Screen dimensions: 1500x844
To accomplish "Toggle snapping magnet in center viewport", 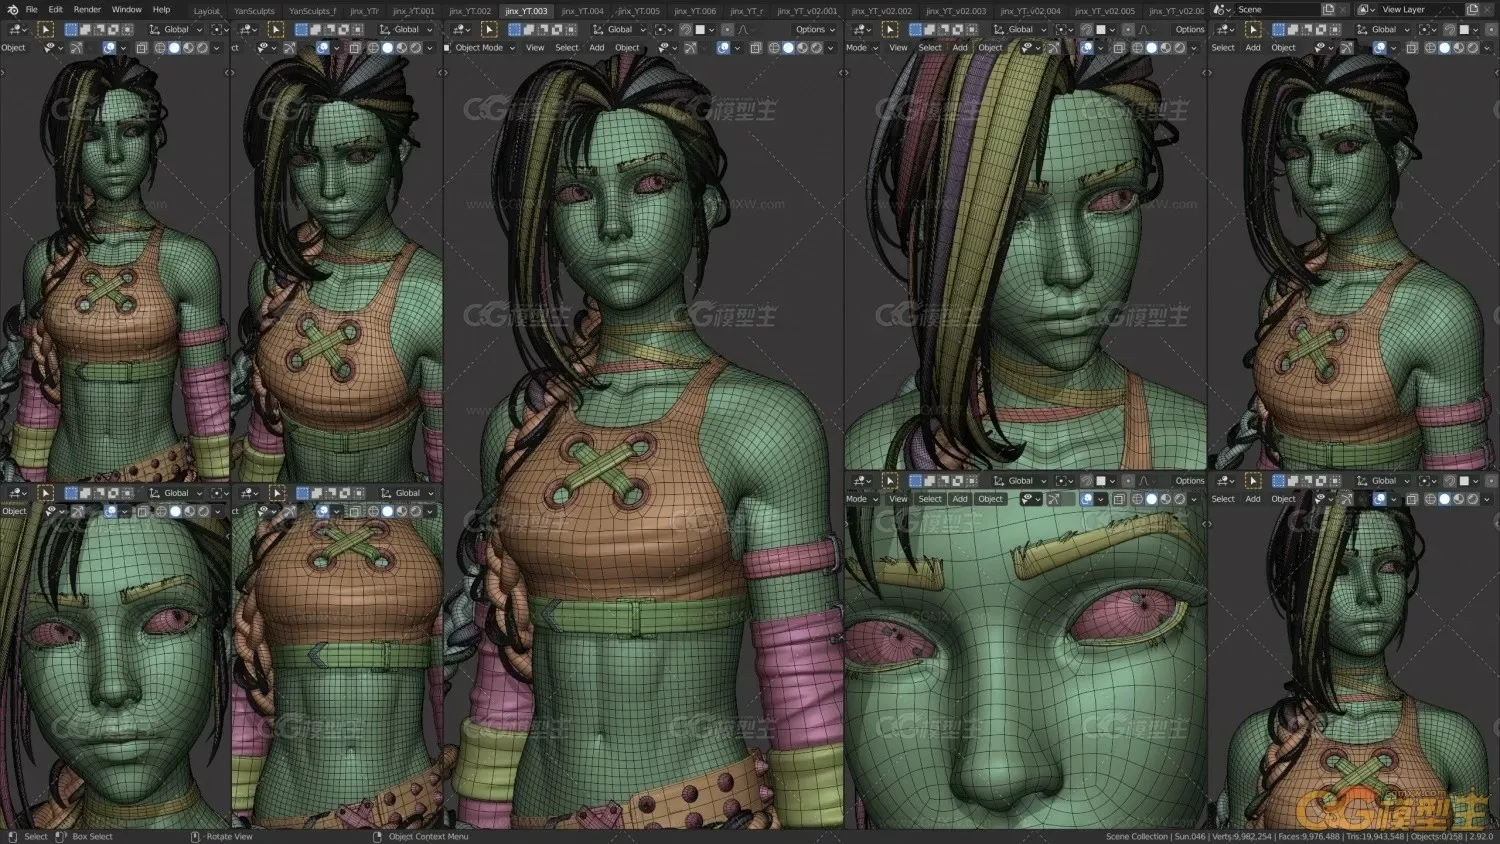I will coord(686,29).
